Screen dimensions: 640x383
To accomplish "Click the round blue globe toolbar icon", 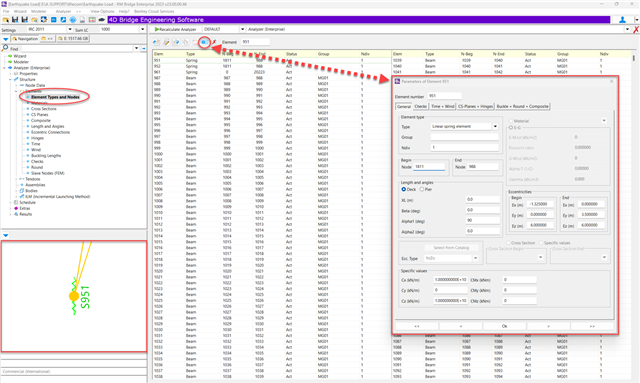I will point(73,20).
